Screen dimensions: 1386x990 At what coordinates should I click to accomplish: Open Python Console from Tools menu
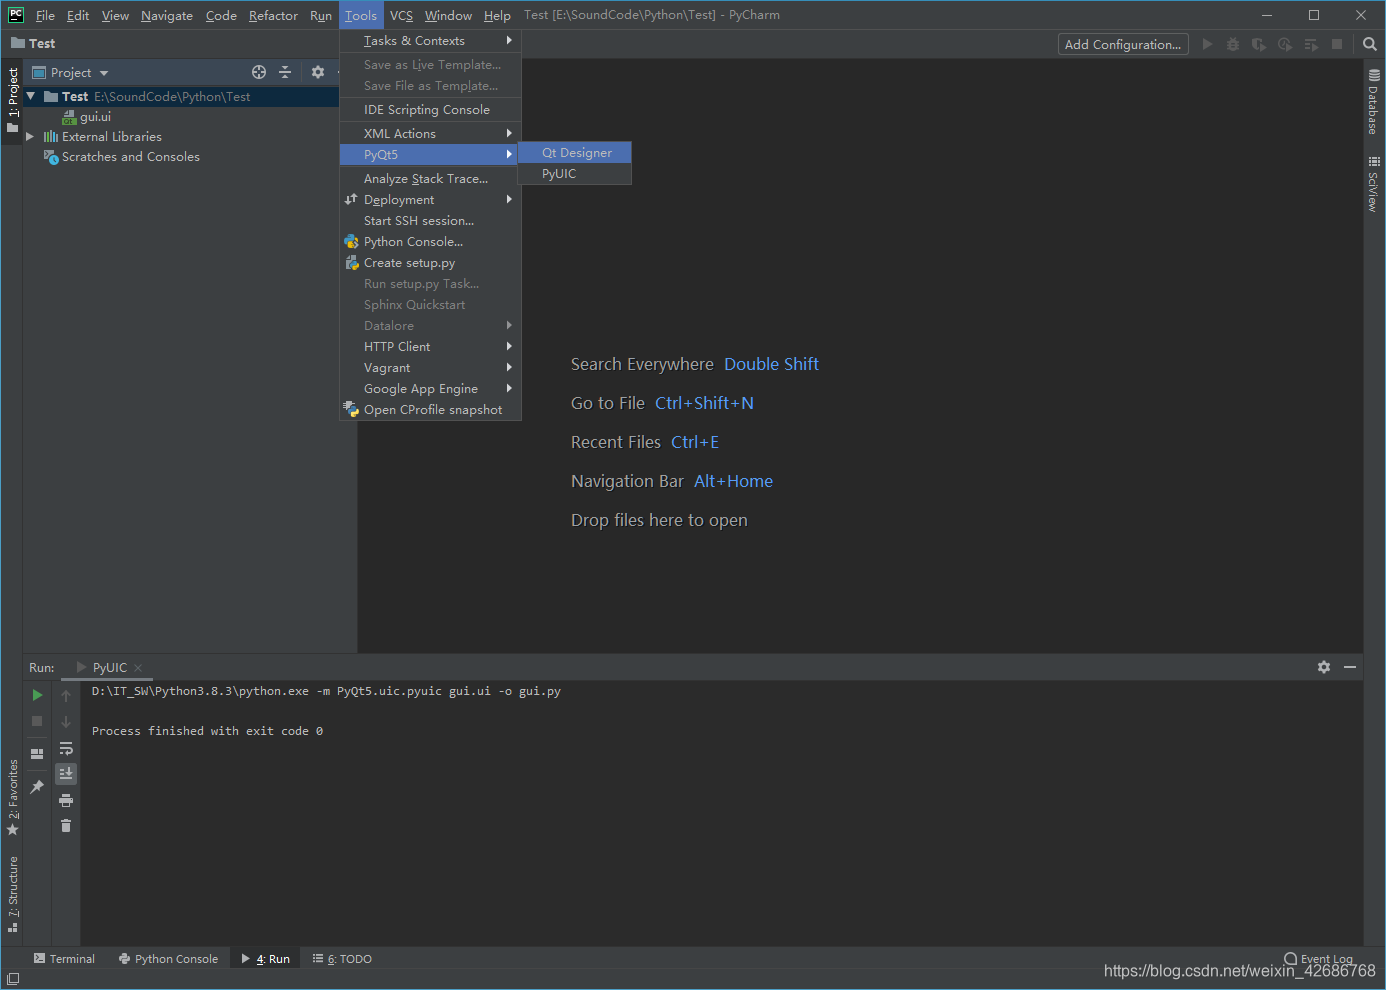[430, 242]
